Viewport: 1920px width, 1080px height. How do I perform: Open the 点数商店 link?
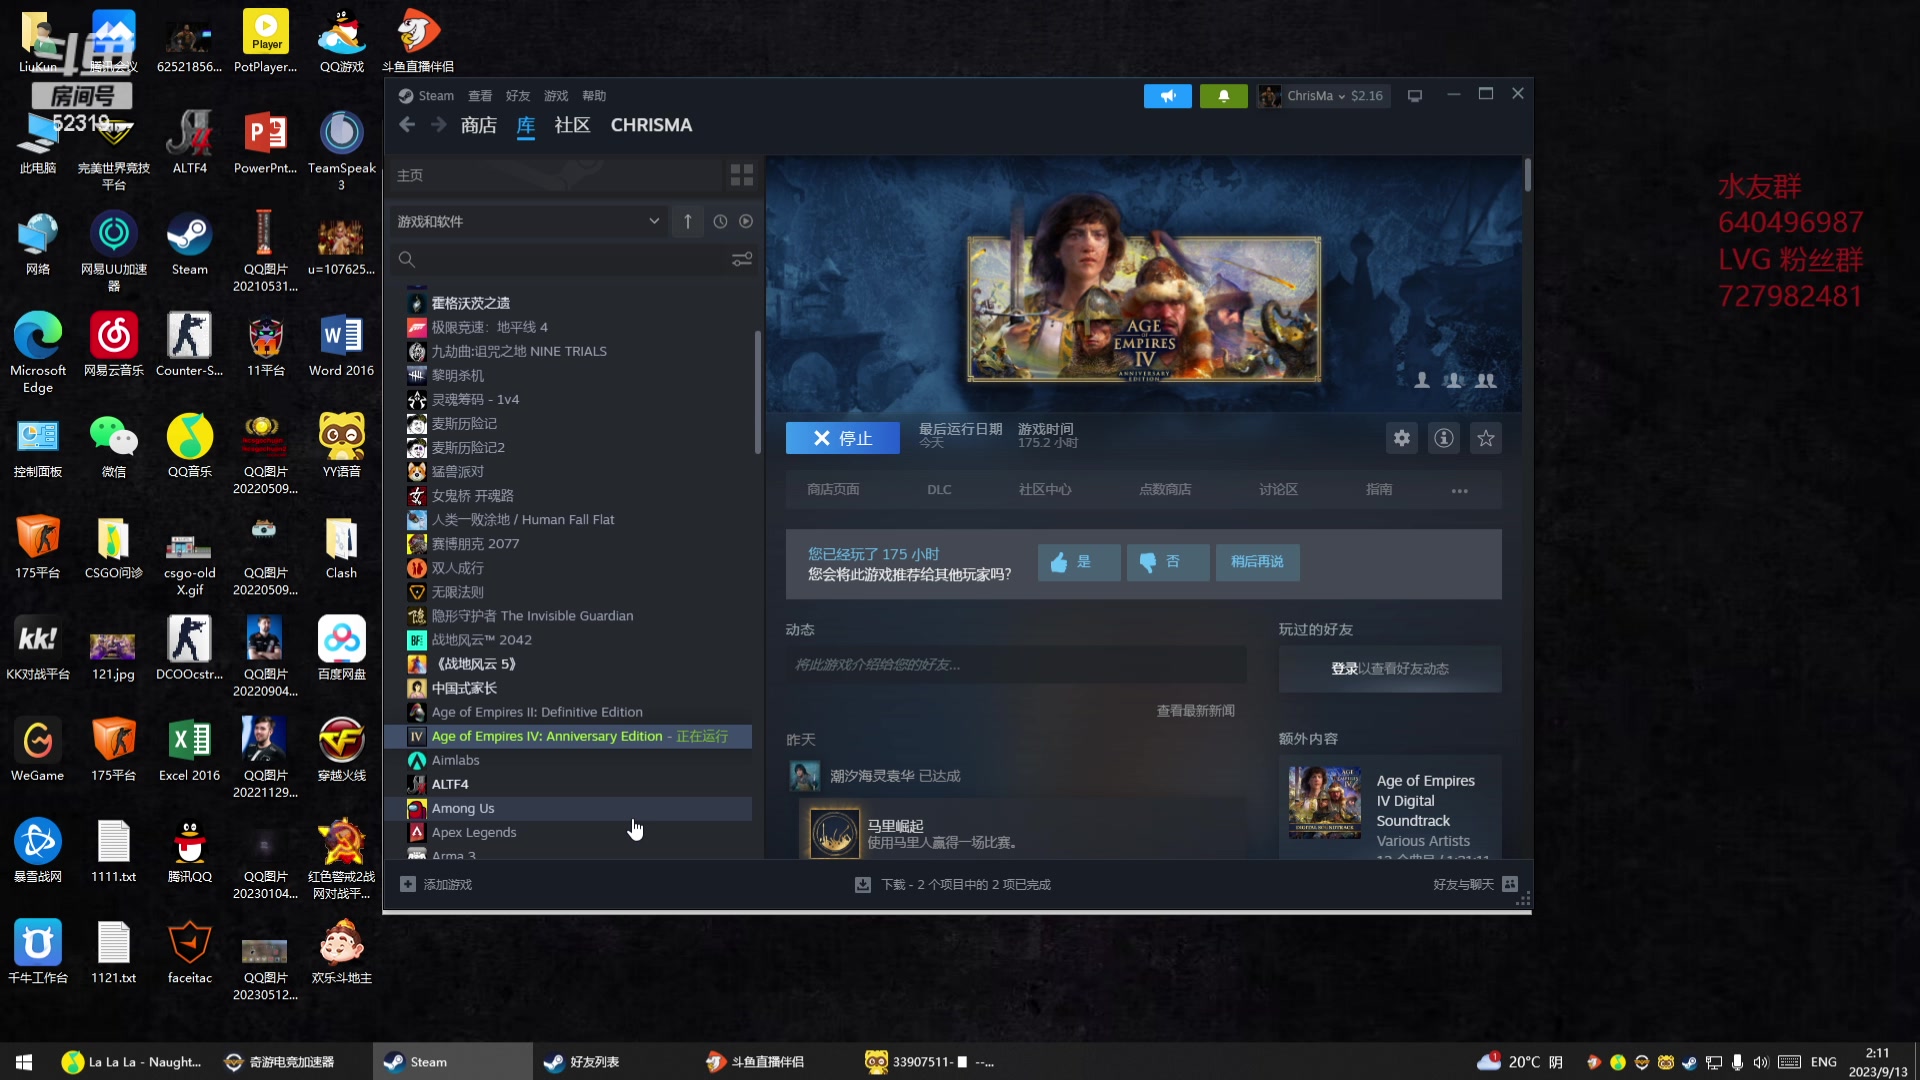click(x=1165, y=490)
